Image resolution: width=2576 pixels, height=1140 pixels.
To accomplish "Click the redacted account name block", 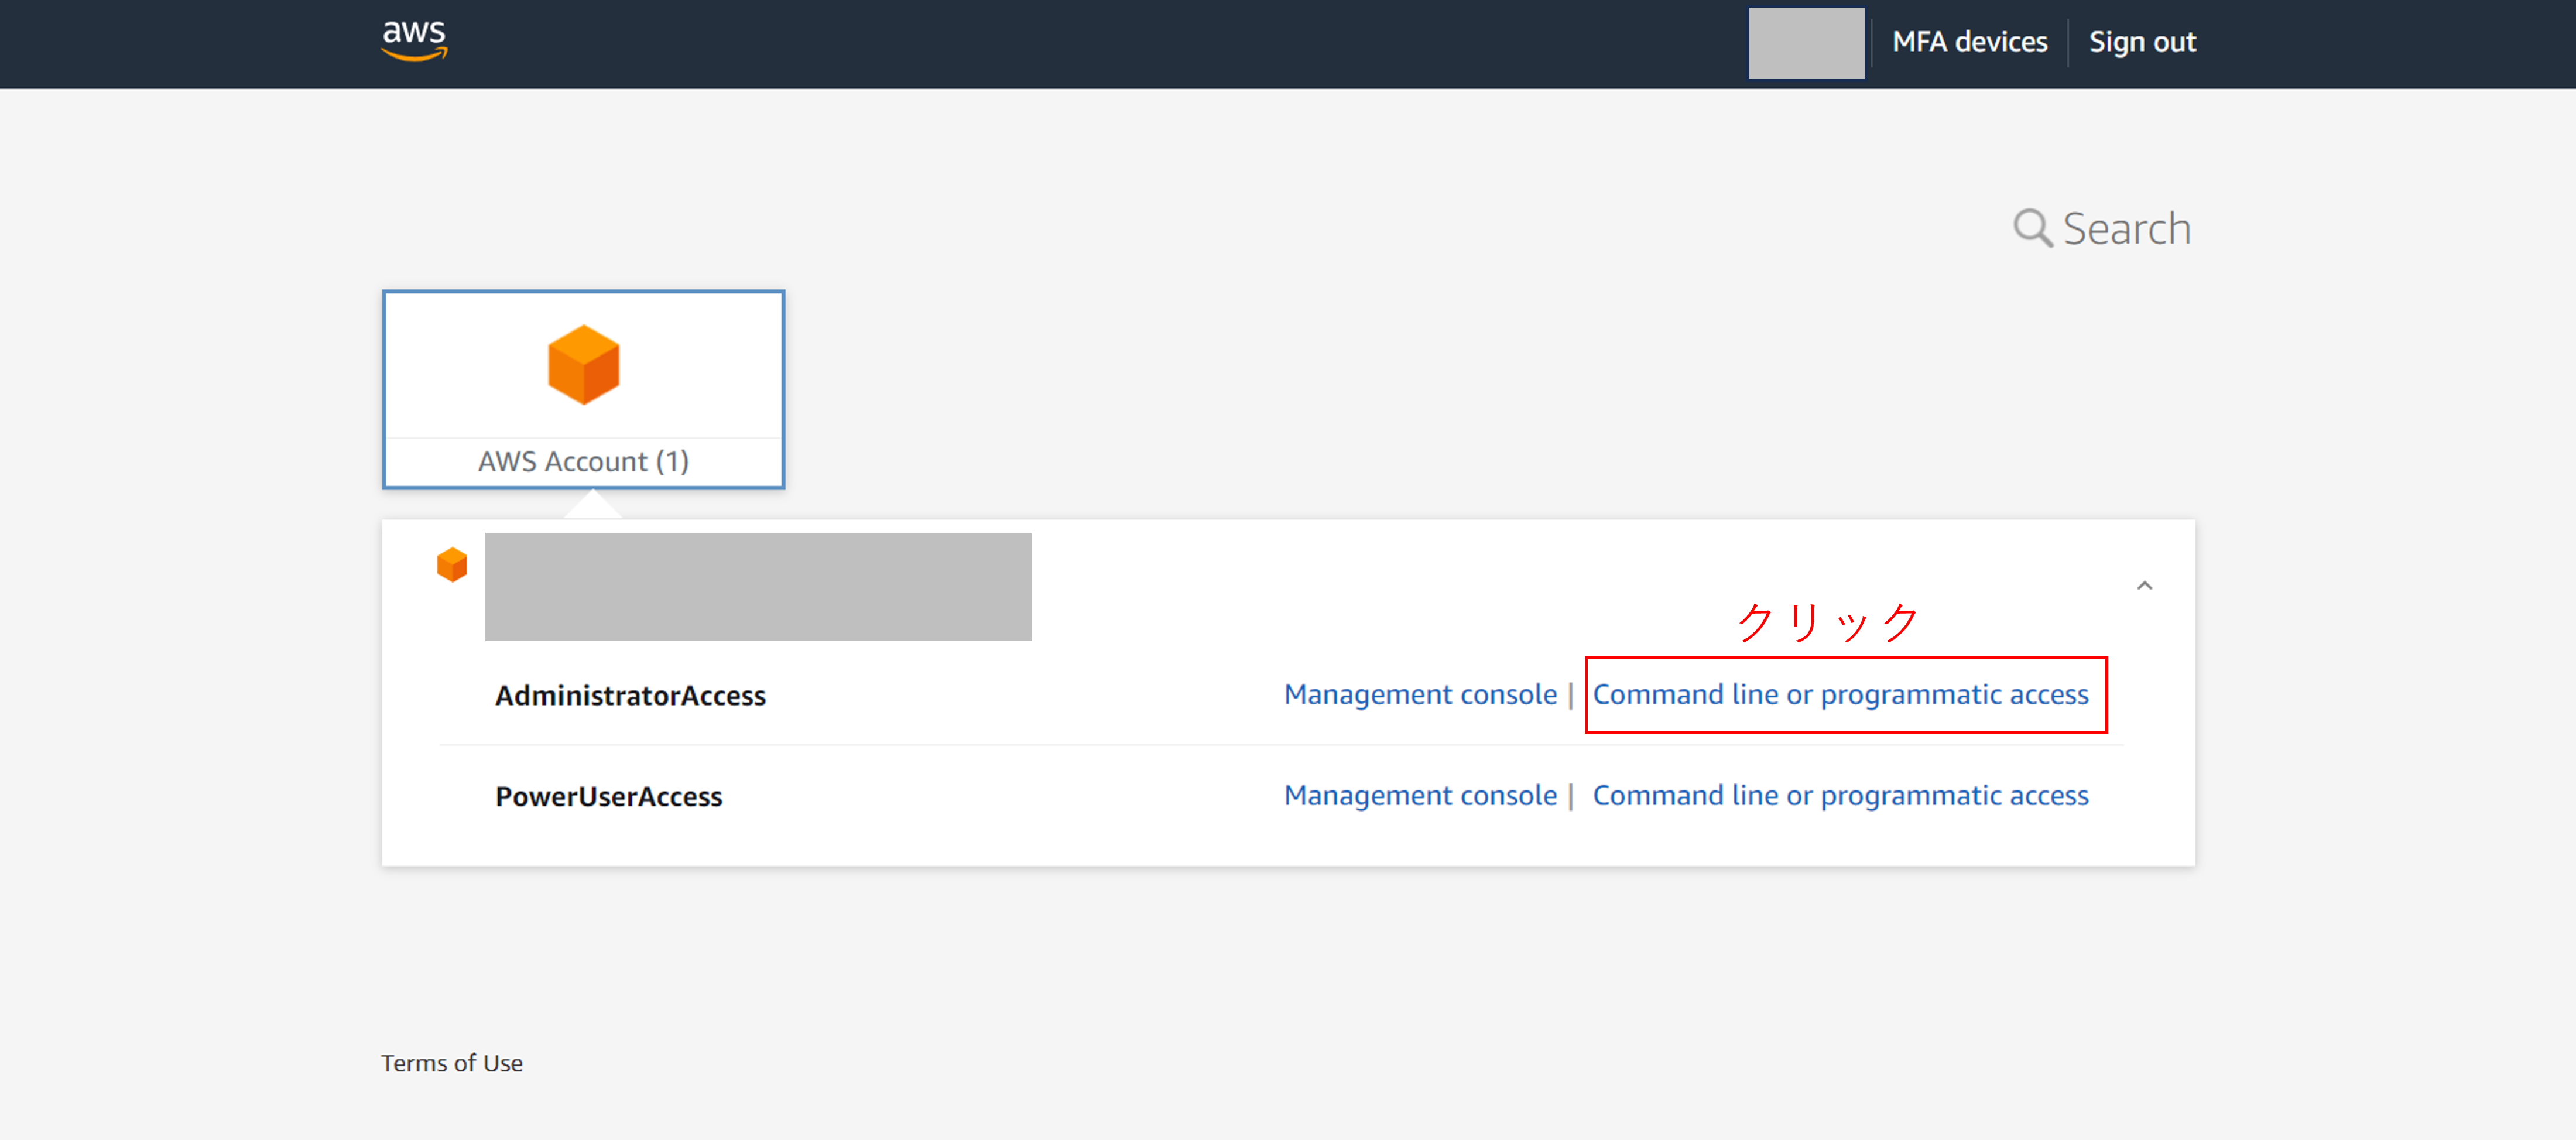I will (758, 587).
